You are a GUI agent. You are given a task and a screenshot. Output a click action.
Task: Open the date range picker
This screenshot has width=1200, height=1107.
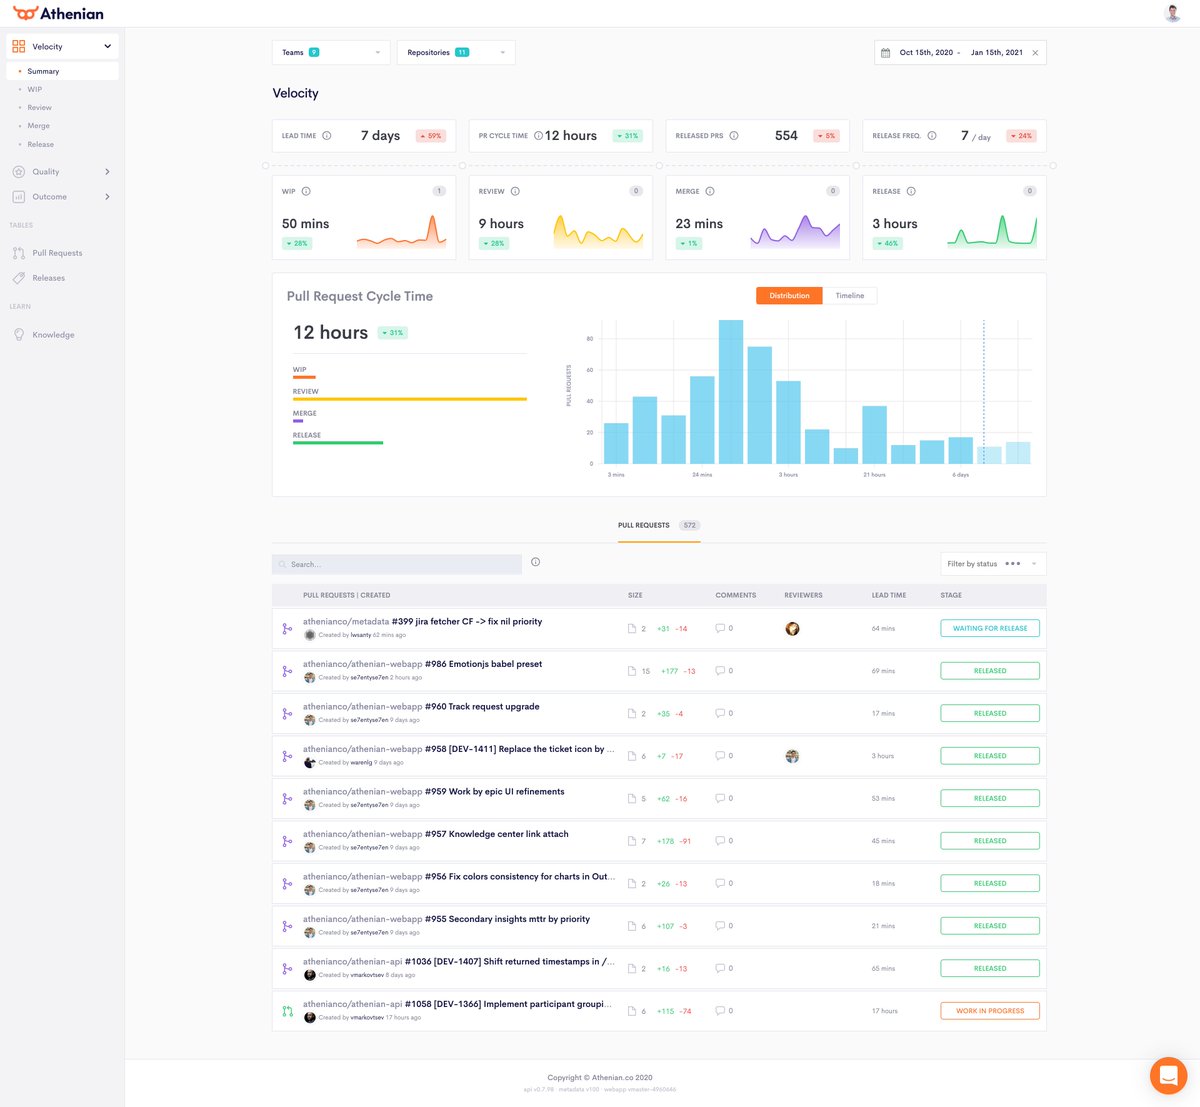(x=960, y=53)
